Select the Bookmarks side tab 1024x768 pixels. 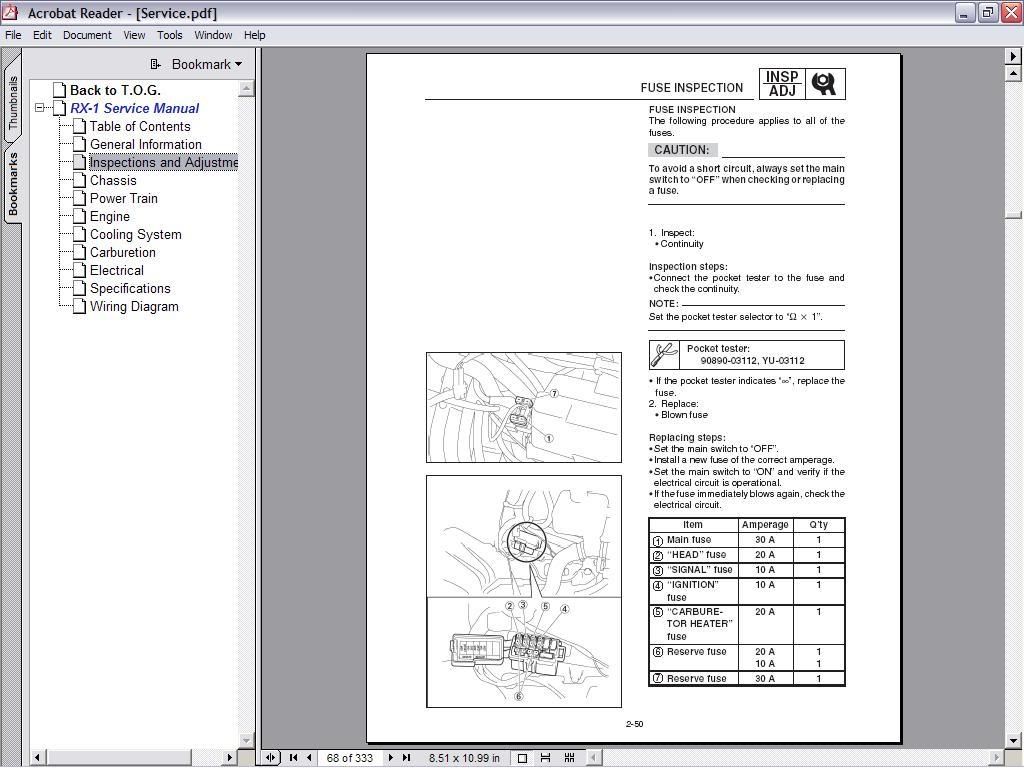click(x=12, y=184)
